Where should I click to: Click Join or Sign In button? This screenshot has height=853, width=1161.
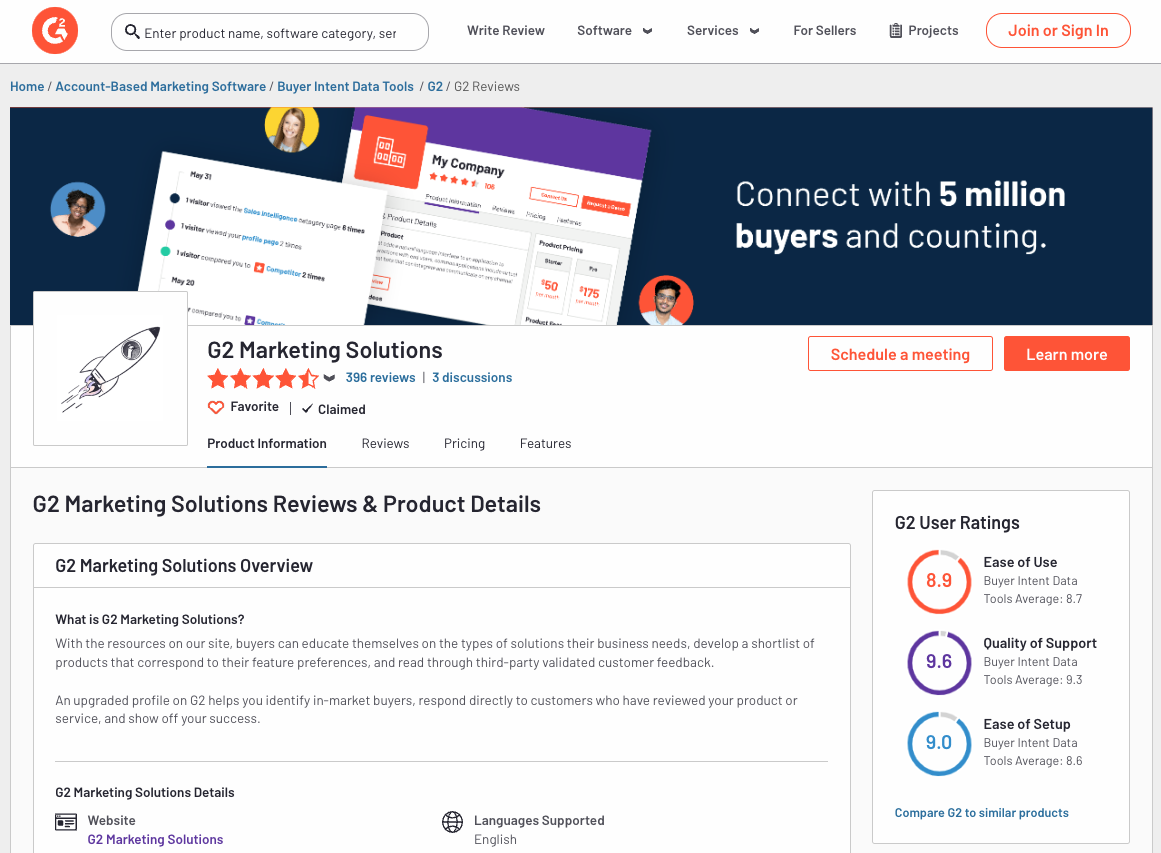pyautogui.click(x=1057, y=31)
